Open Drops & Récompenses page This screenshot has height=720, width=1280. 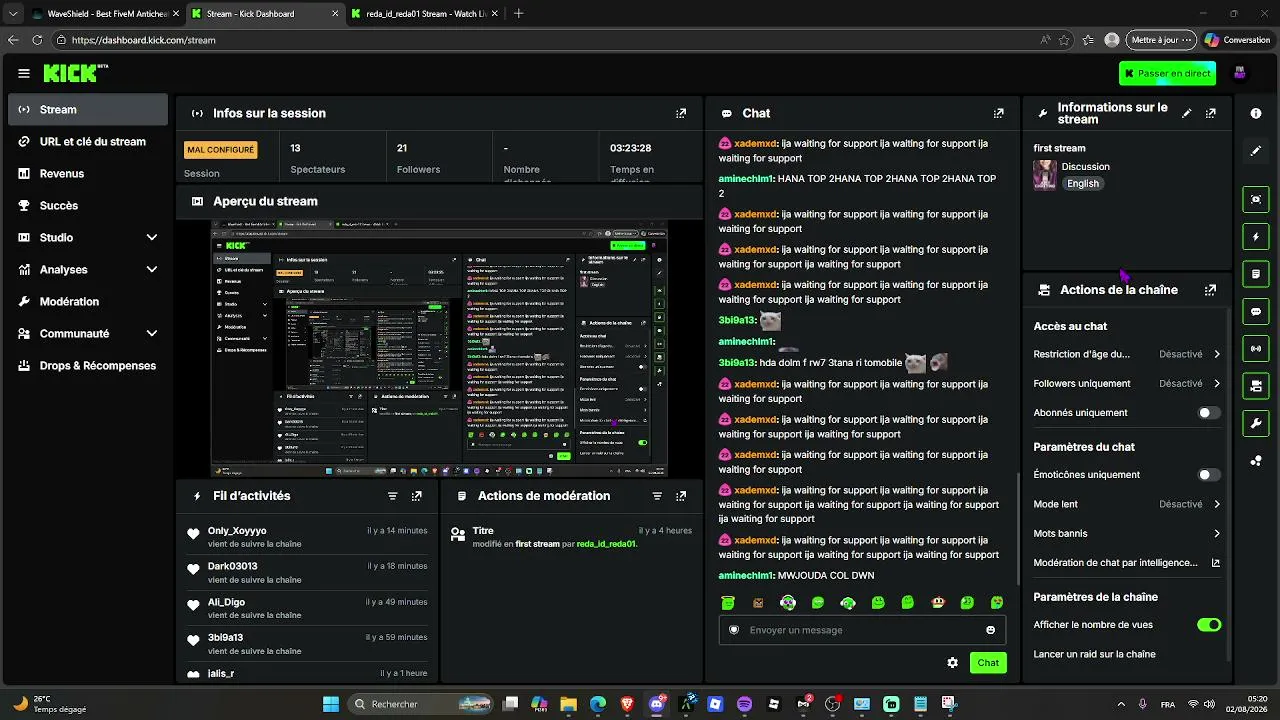88,366
